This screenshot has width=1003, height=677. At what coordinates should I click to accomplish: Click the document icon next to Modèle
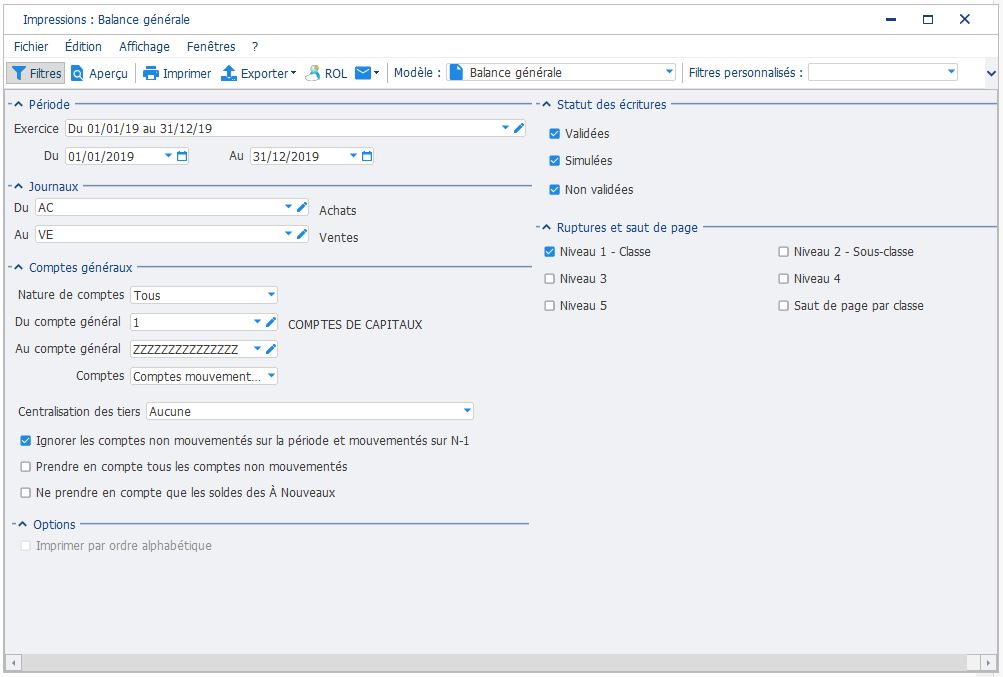point(456,72)
